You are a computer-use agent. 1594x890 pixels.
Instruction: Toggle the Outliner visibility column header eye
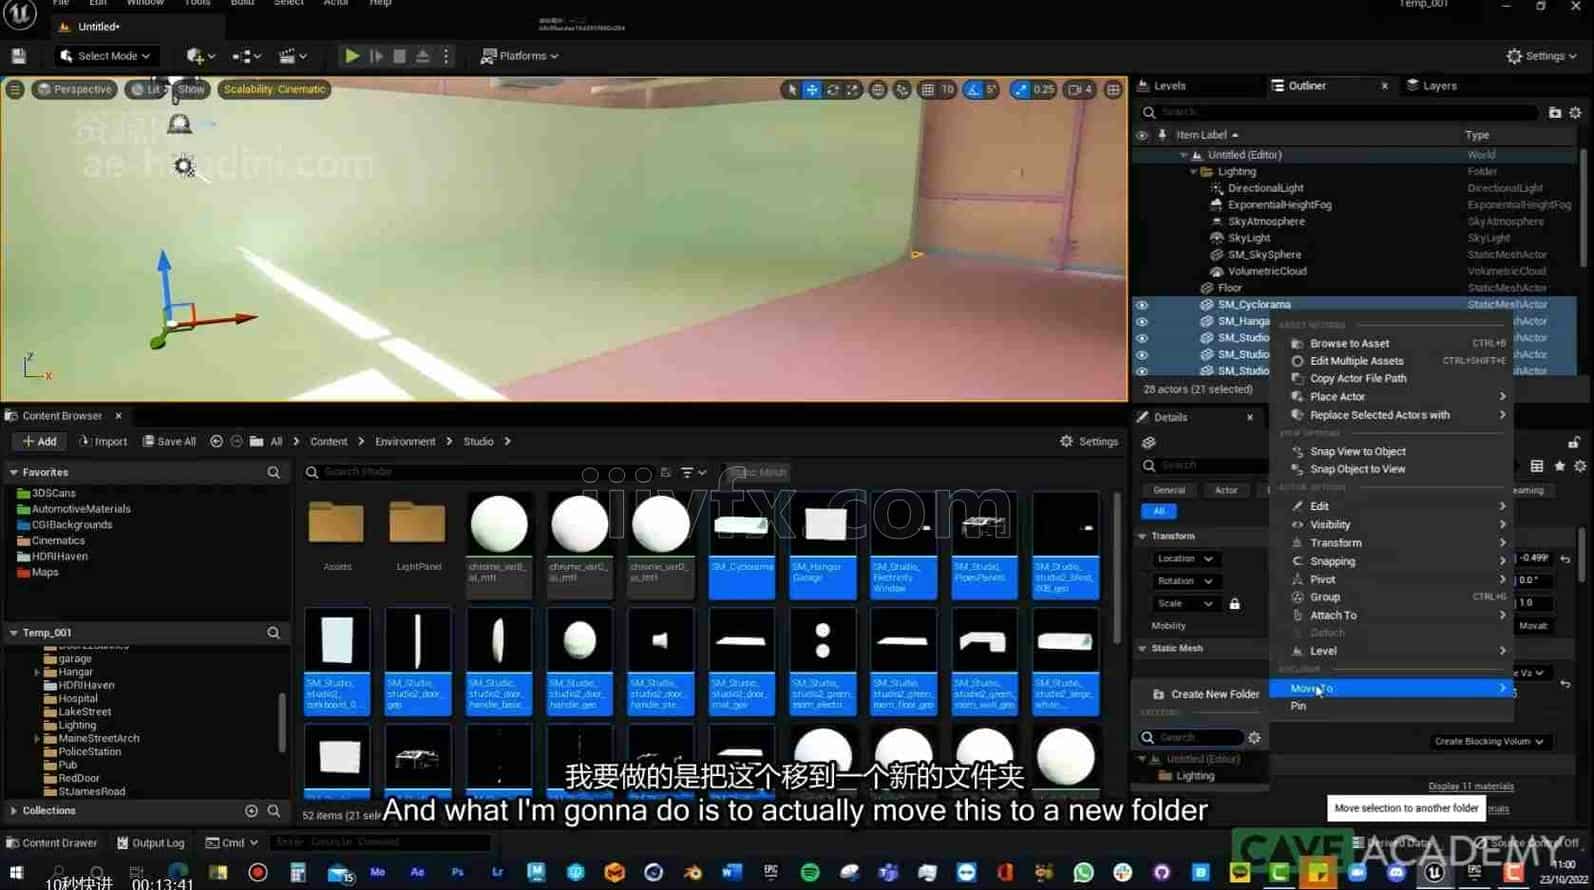[x=1142, y=135]
